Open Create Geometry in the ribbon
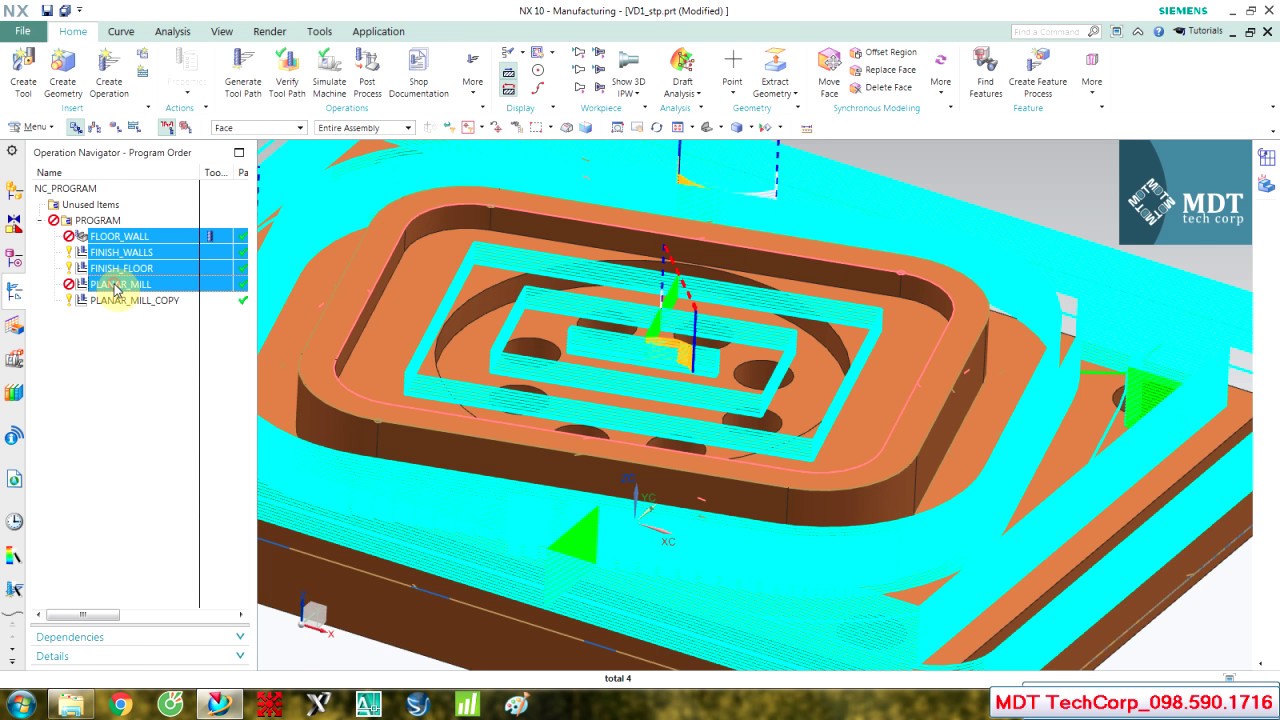The width and height of the screenshot is (1280, 720). tap(62, 73)
